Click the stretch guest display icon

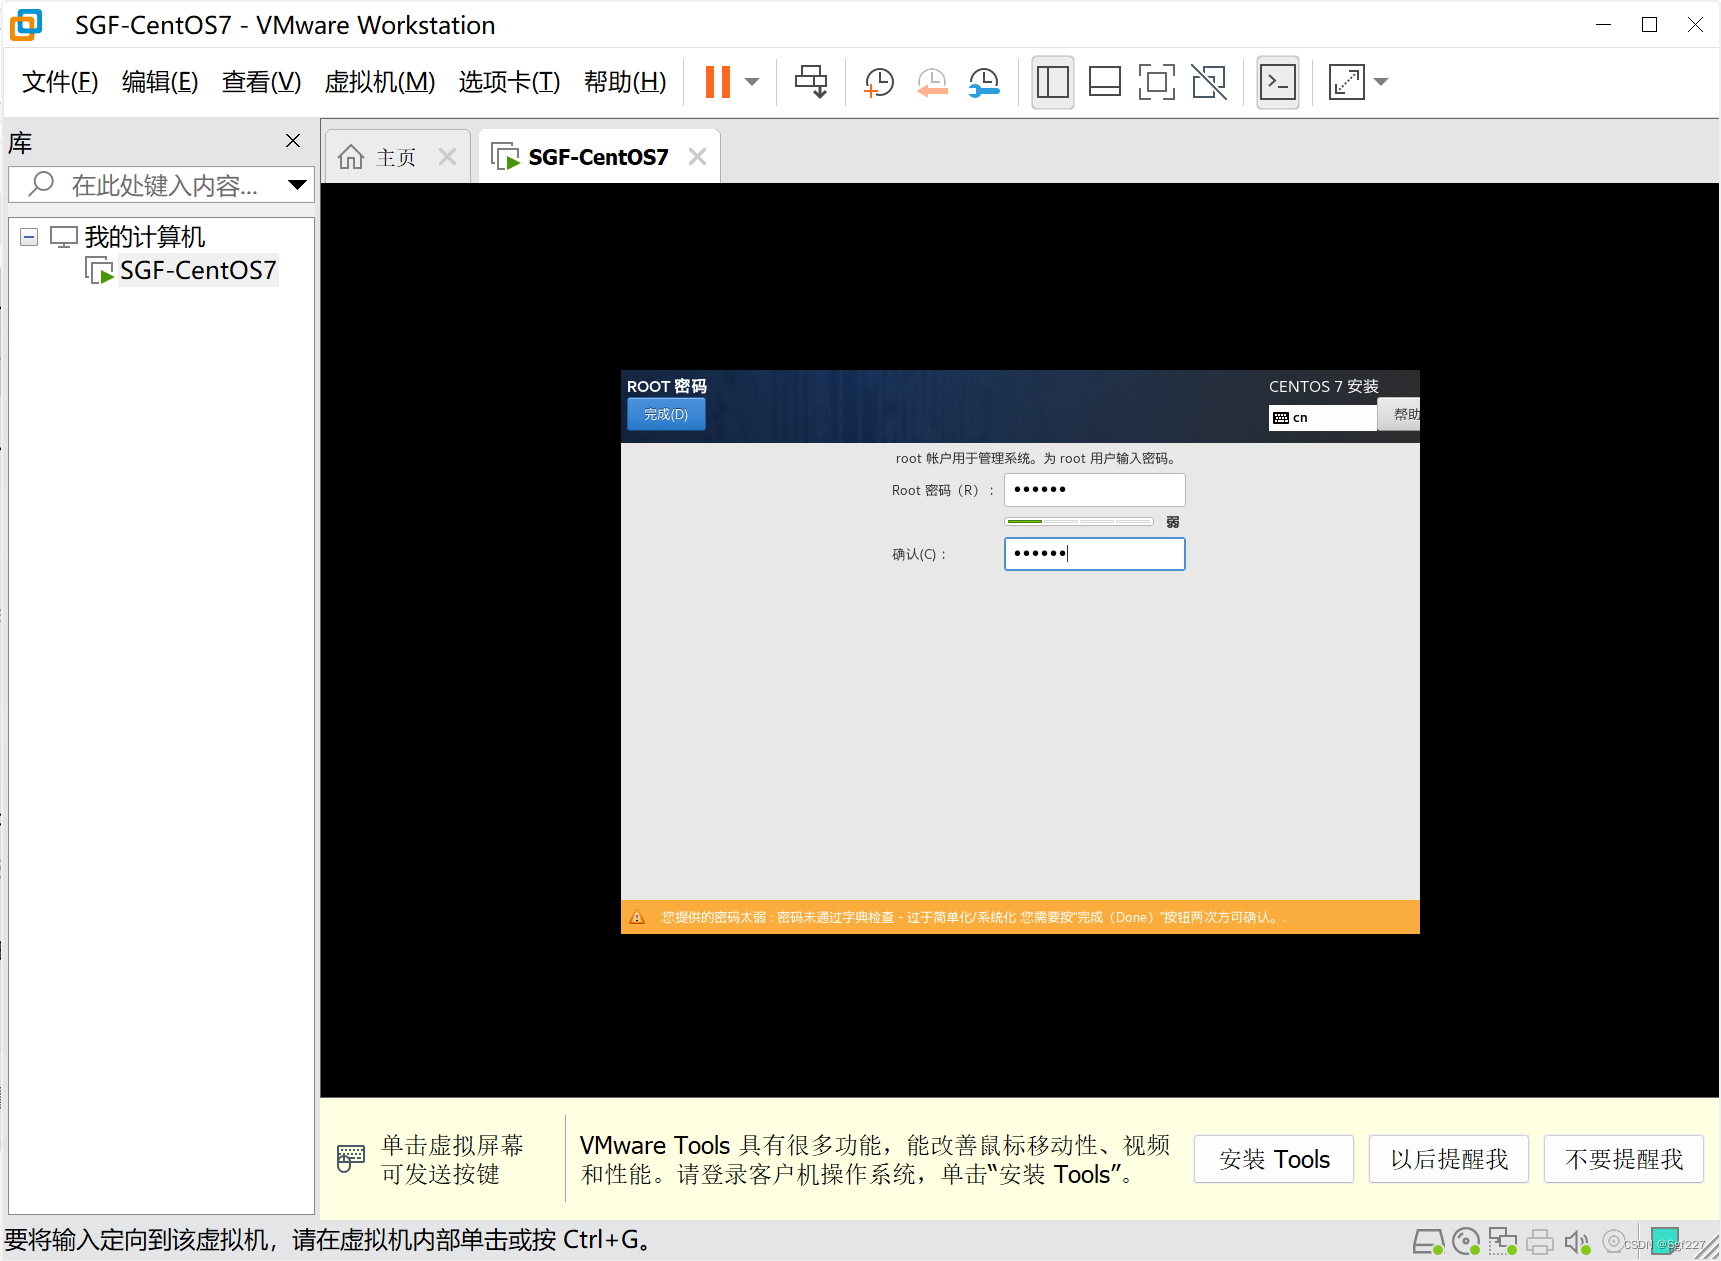pyautogui.click(x=1346, y=82)
